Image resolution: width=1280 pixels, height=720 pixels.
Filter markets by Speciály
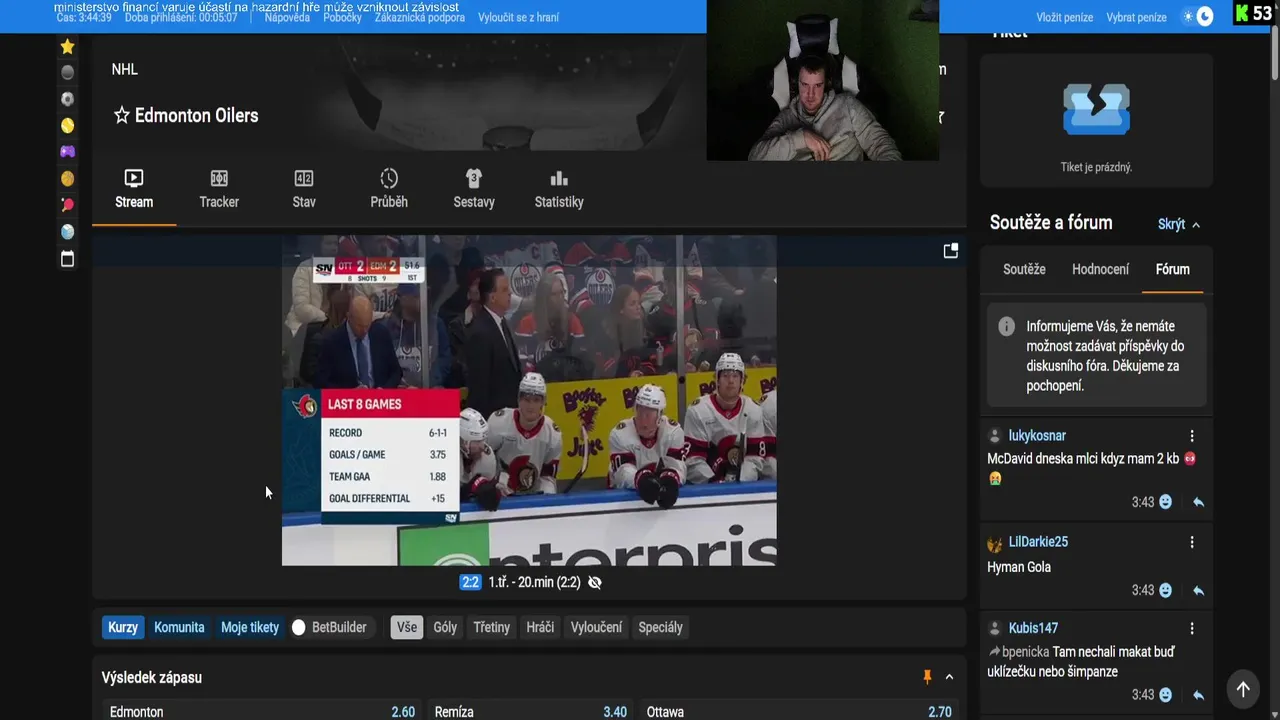pyautogui.click(x=660, y=627)
